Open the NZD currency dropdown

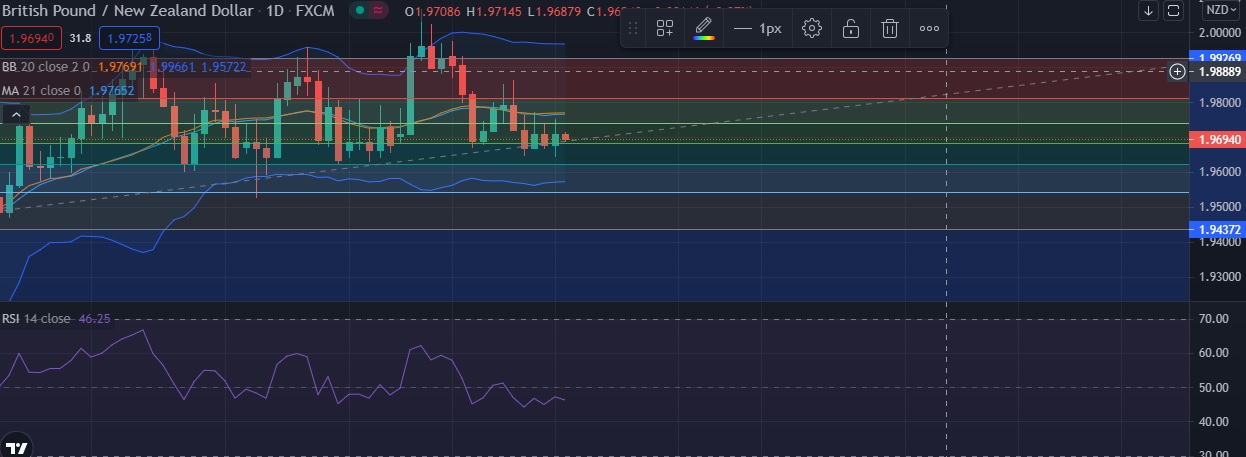[1220, 10]
